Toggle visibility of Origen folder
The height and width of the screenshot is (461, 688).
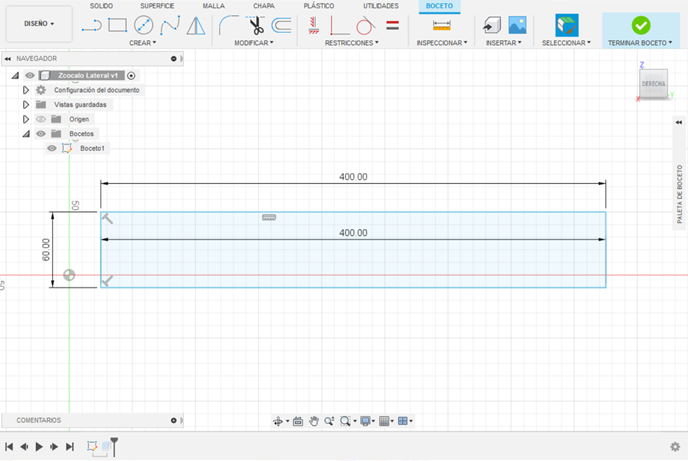click(x=41, y=119)
